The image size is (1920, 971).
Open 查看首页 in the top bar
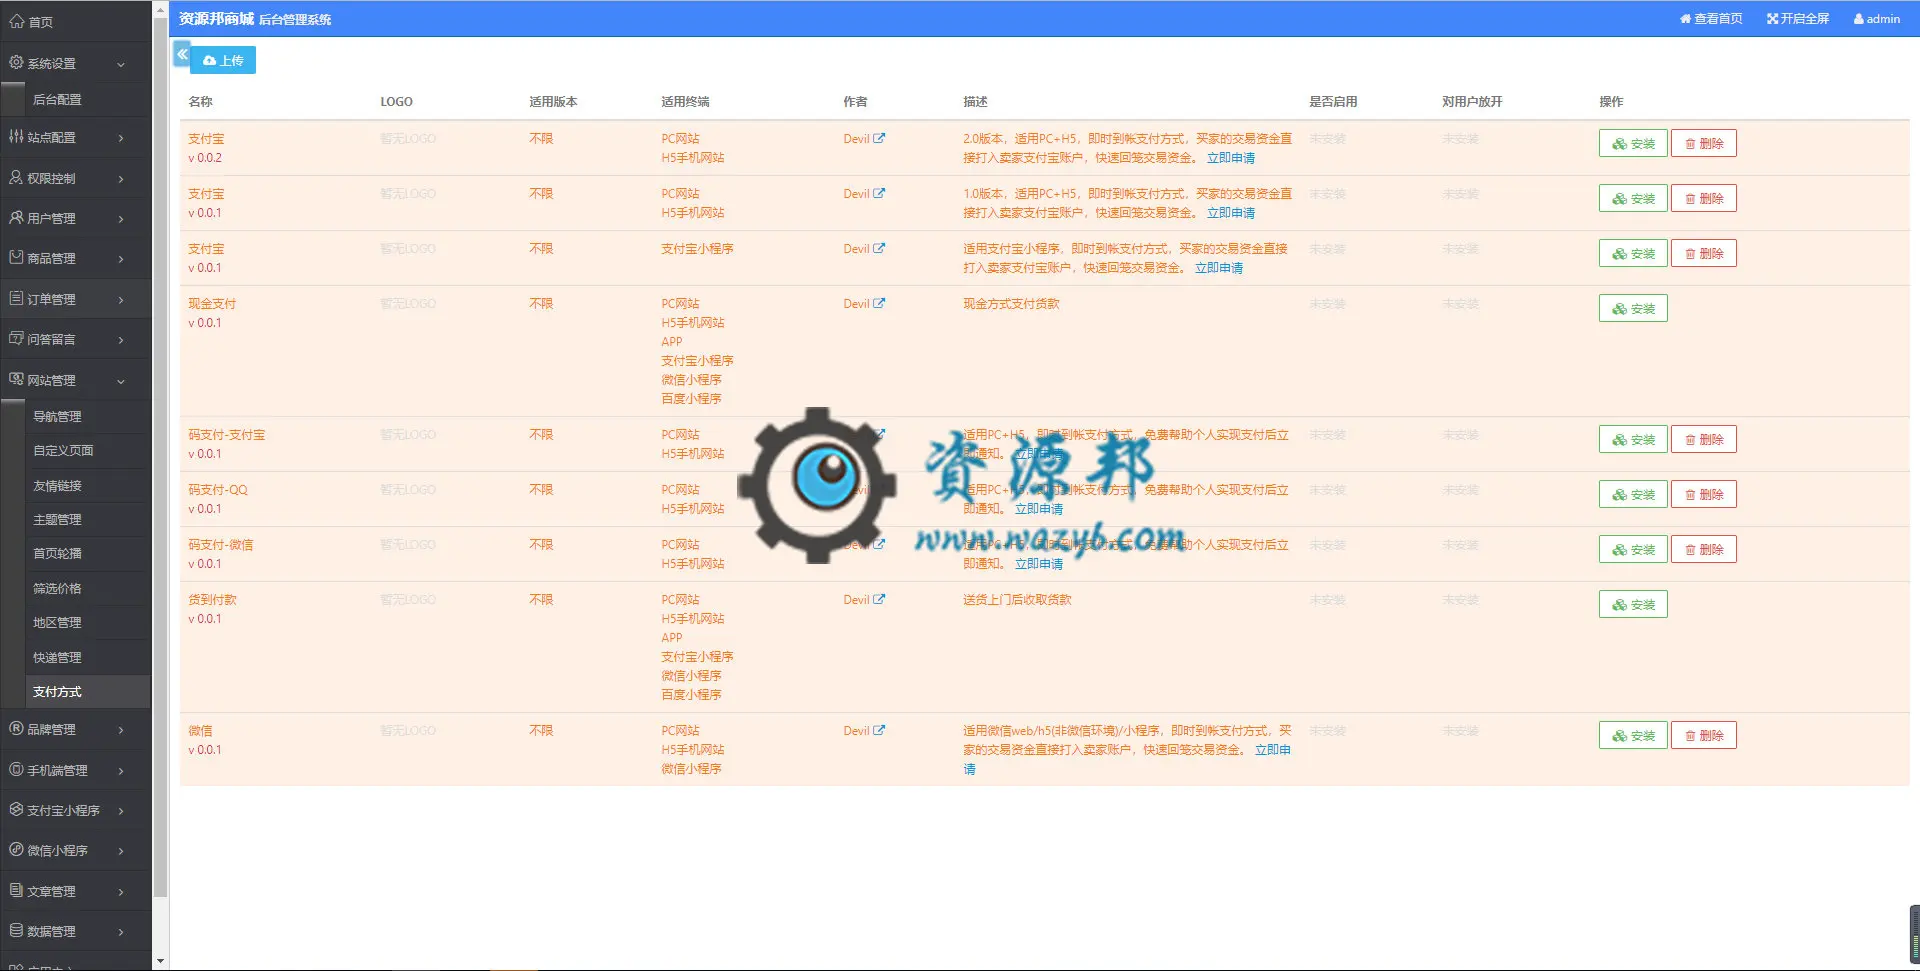(1711, 19)
